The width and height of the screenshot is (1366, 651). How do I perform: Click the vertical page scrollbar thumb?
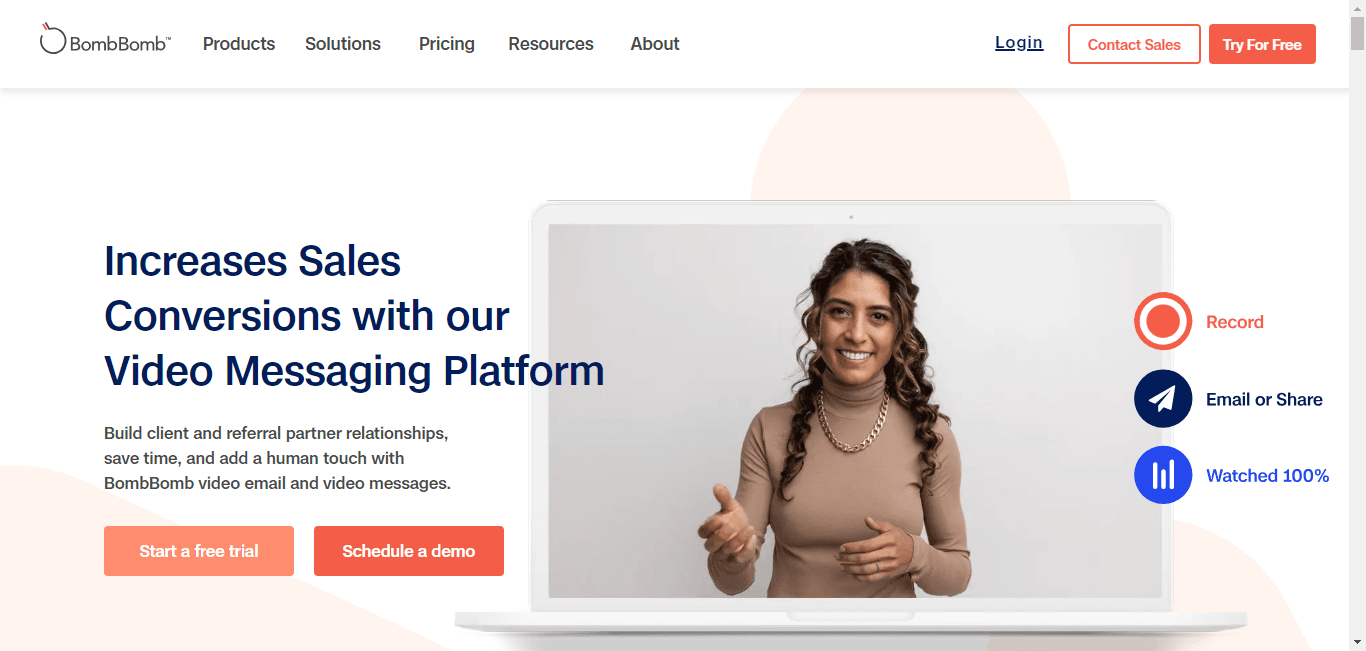pyautogui.click(x=1357, y=33)
